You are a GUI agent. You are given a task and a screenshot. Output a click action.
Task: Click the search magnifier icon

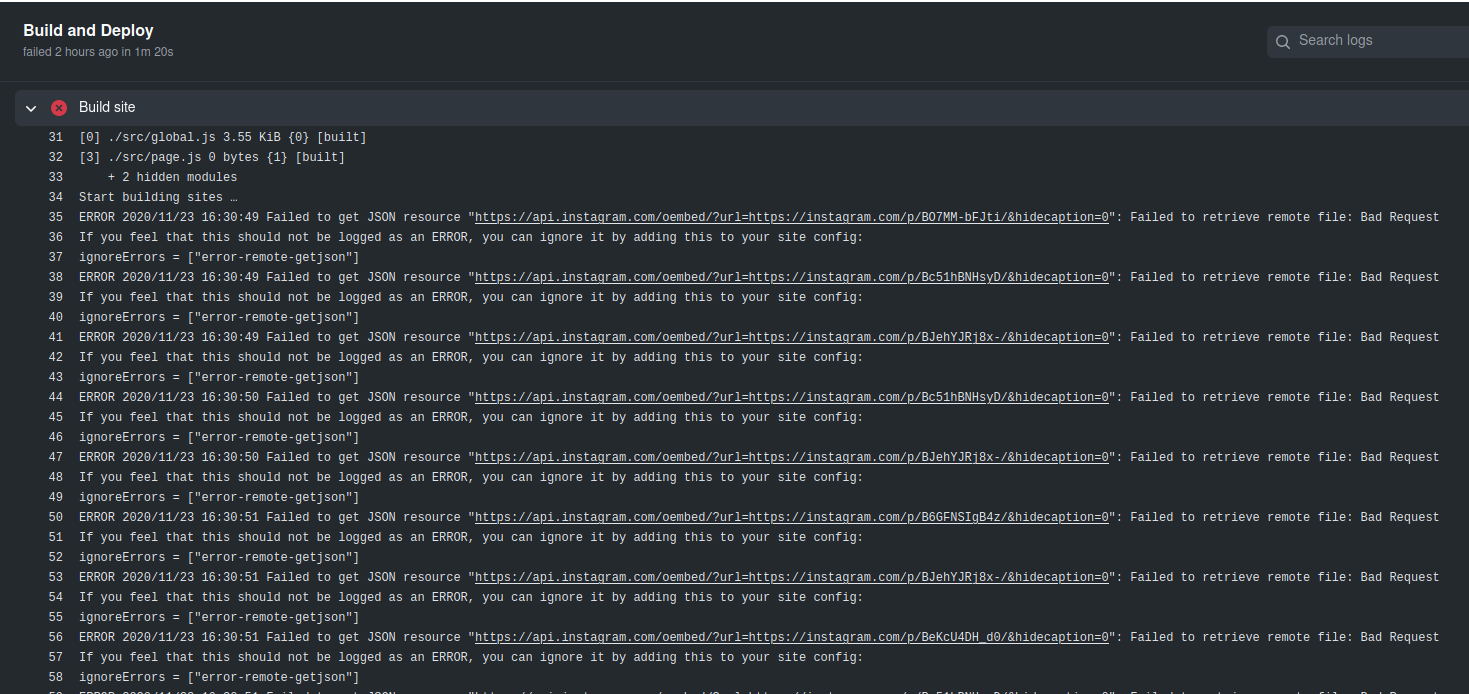1283,42
